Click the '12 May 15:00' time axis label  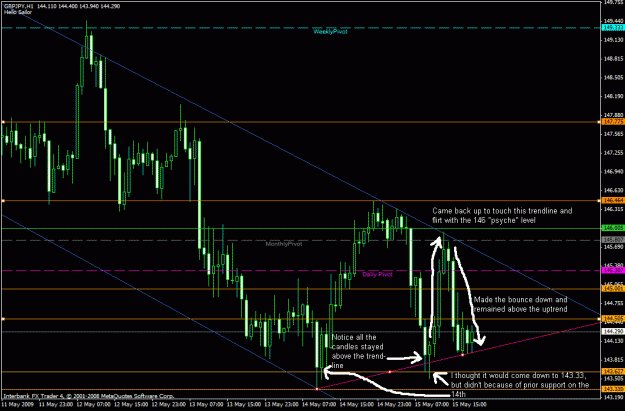[x=129, y=404]
